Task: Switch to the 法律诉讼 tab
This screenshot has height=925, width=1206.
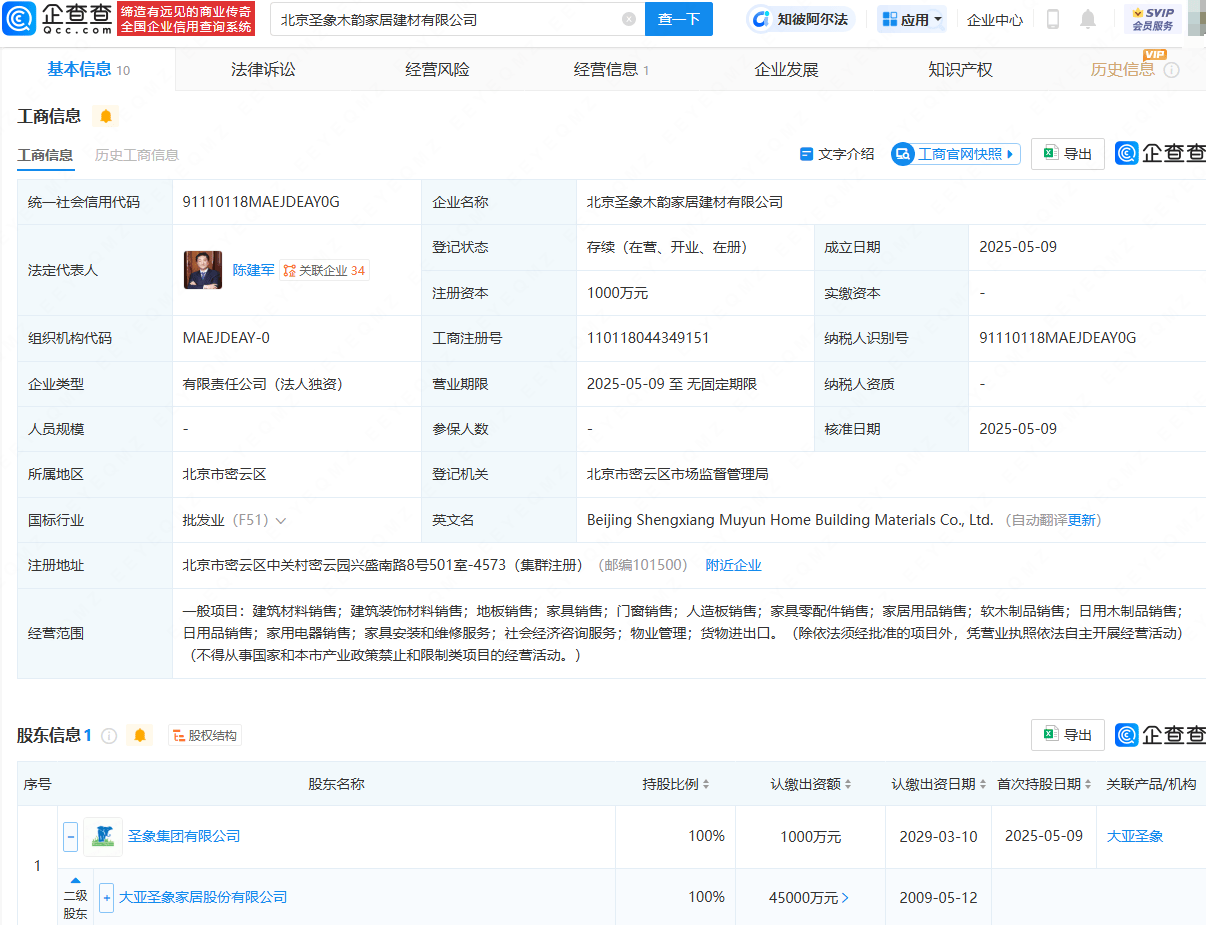Action: click(263, 69)
